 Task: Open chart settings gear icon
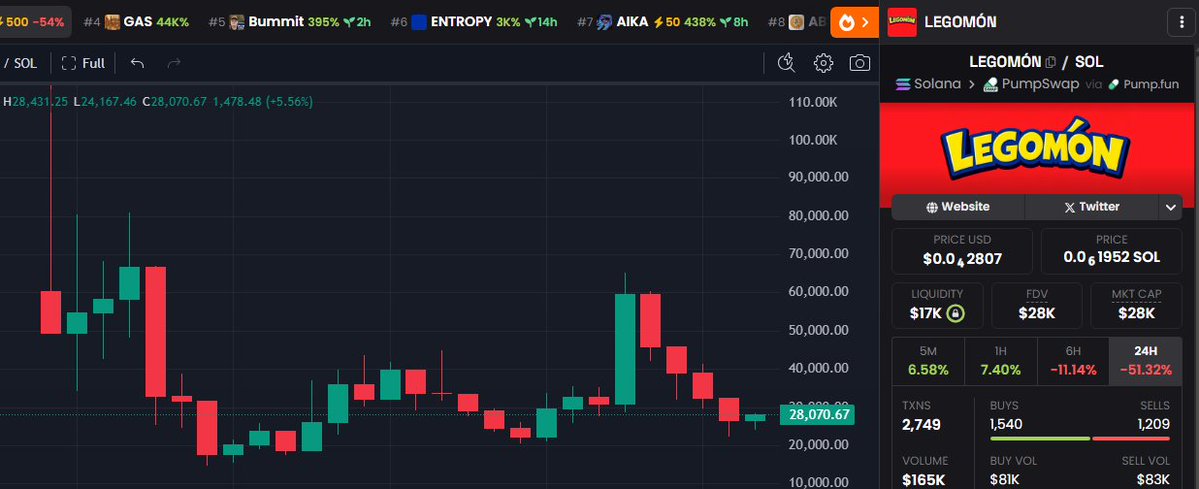(823, 63)
